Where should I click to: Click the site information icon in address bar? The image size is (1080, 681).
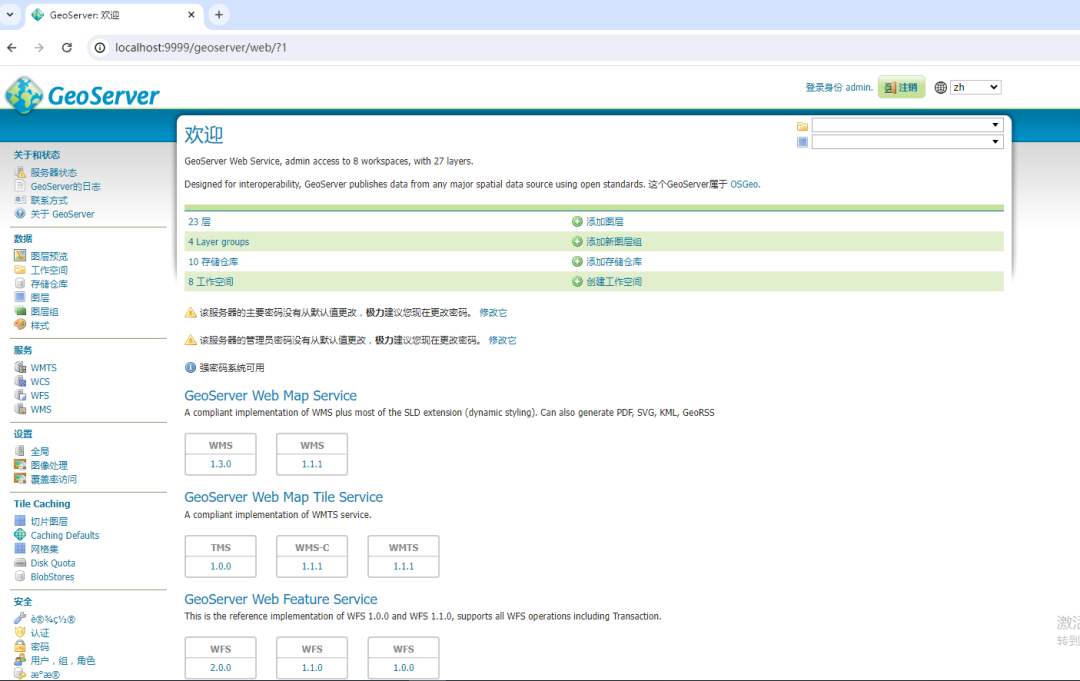pyautogui.click(x=100, y=48)
